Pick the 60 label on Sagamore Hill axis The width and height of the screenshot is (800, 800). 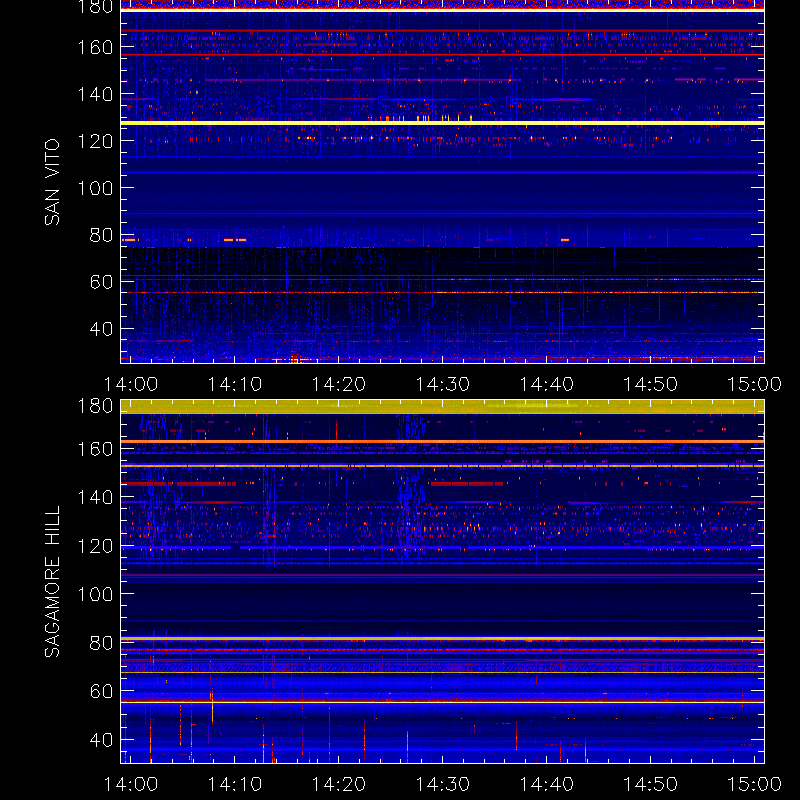click(101, 691)
